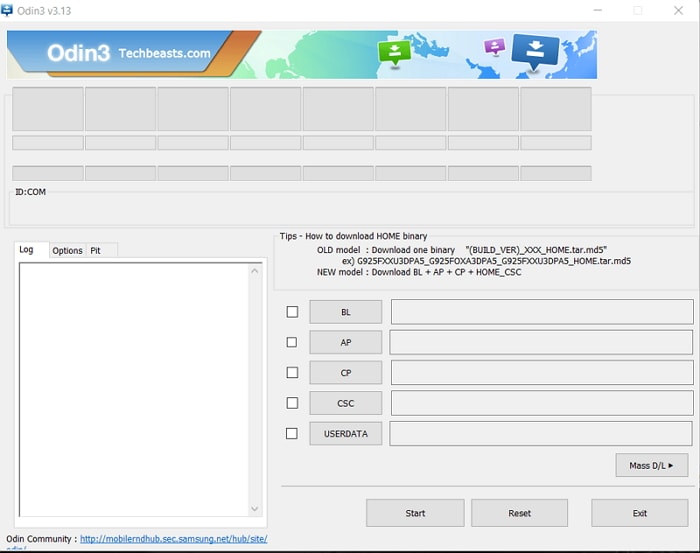This screenshot has width=700, height=553.
Task: Open the Odin Community Samsung link
Action: [x=175, y=539]
